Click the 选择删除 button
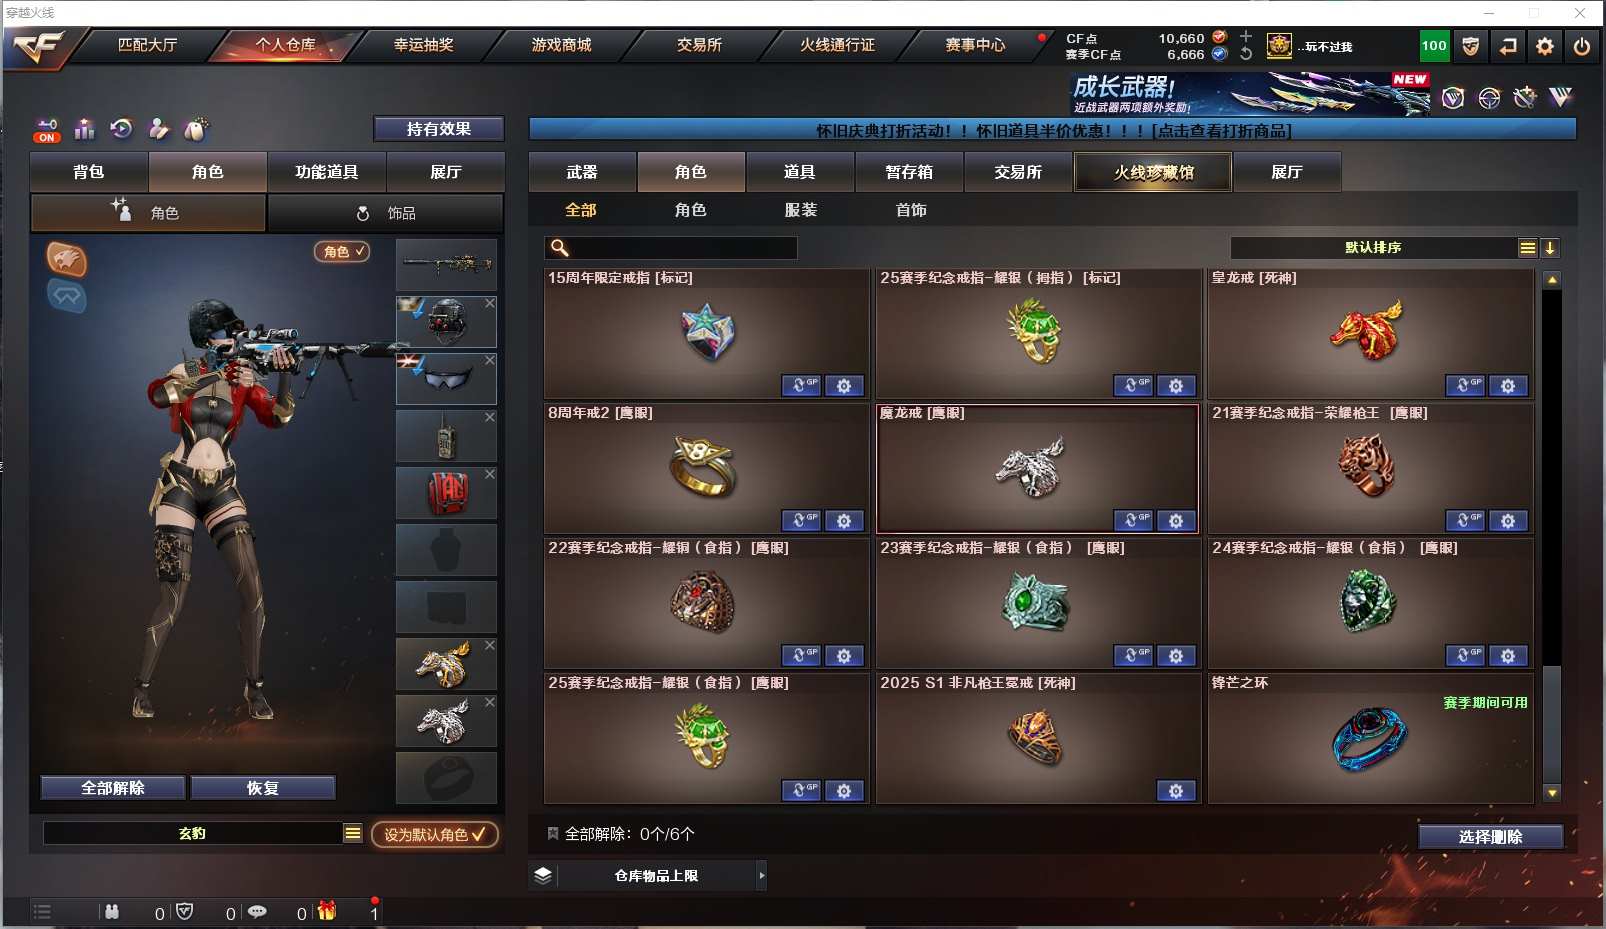1606x929 pixels. coord(1490,837)
